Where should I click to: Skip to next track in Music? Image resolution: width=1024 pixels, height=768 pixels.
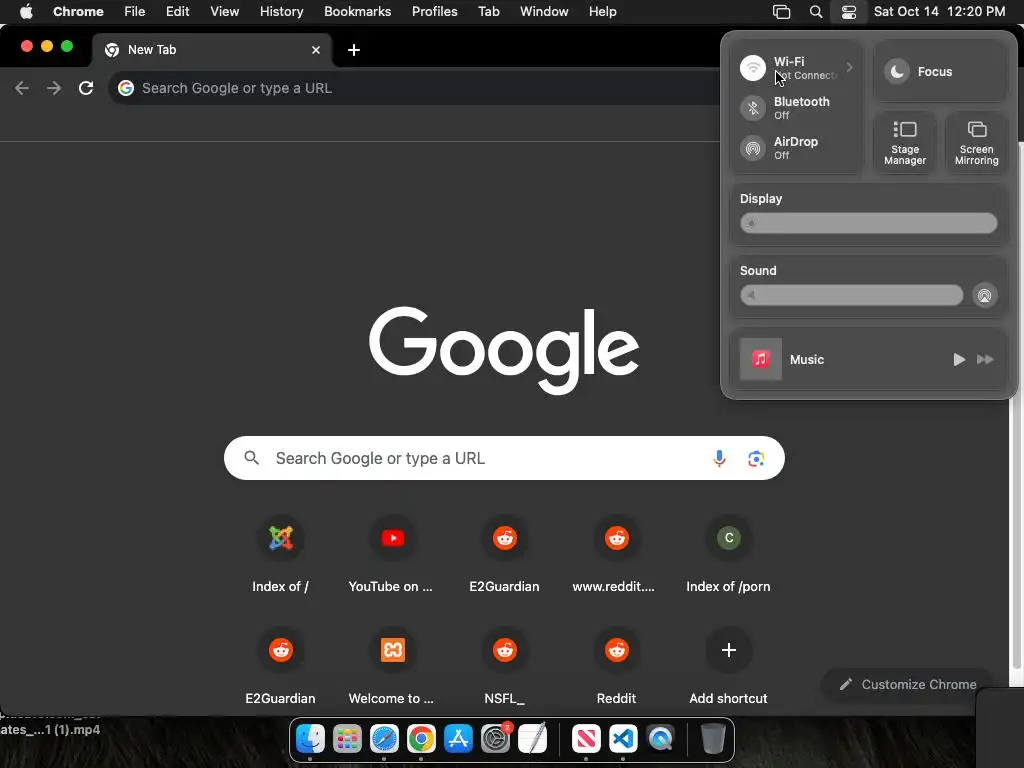click(985, 359)
